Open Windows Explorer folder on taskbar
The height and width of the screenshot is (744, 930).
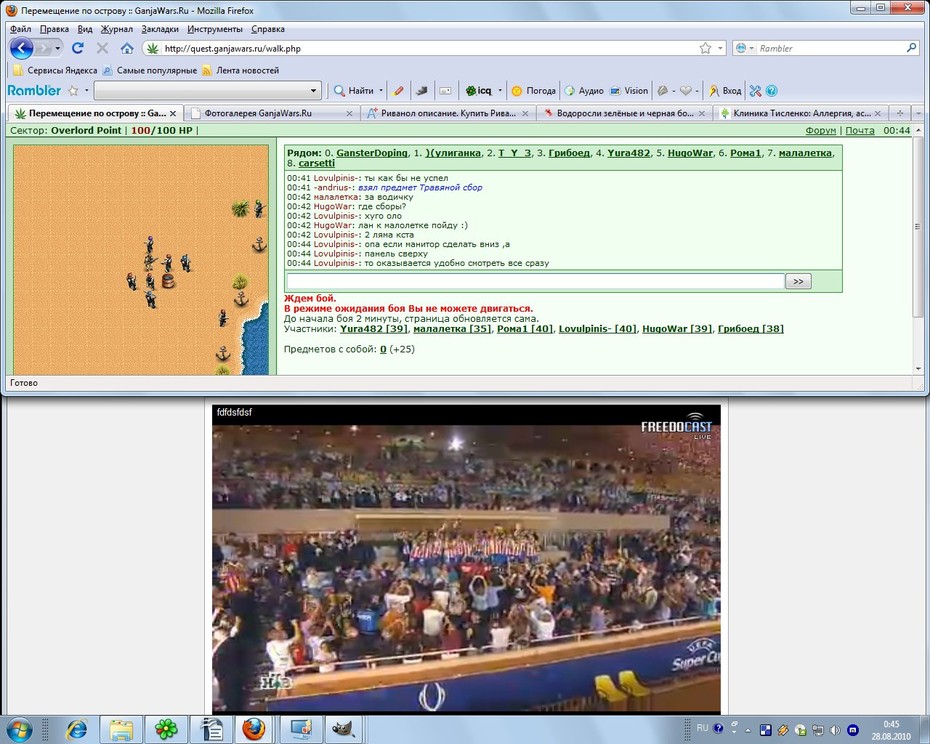coord(121,729)
